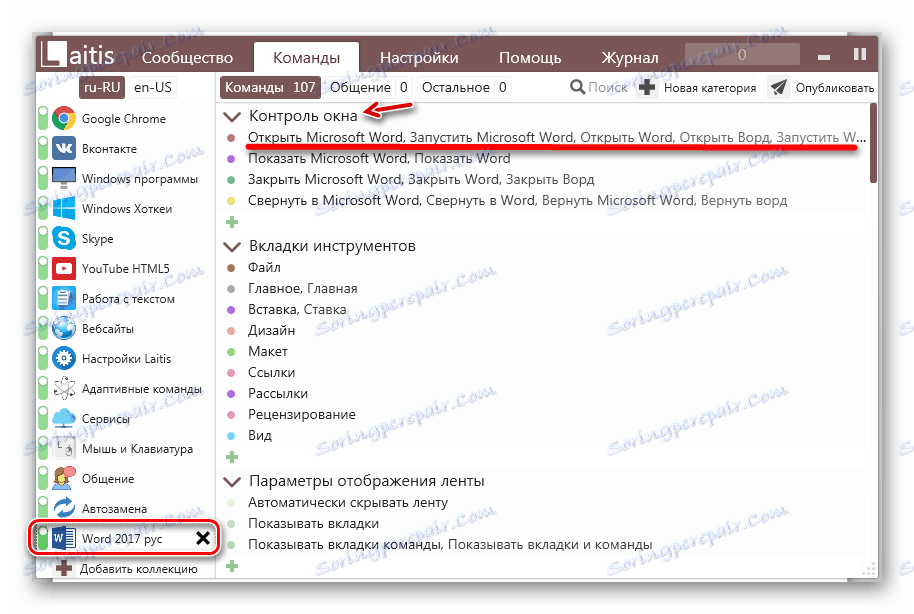Click the plus icon beside Добавить коллекцию
The height and width of the screenshot is (614, 914).
[64, 568]
